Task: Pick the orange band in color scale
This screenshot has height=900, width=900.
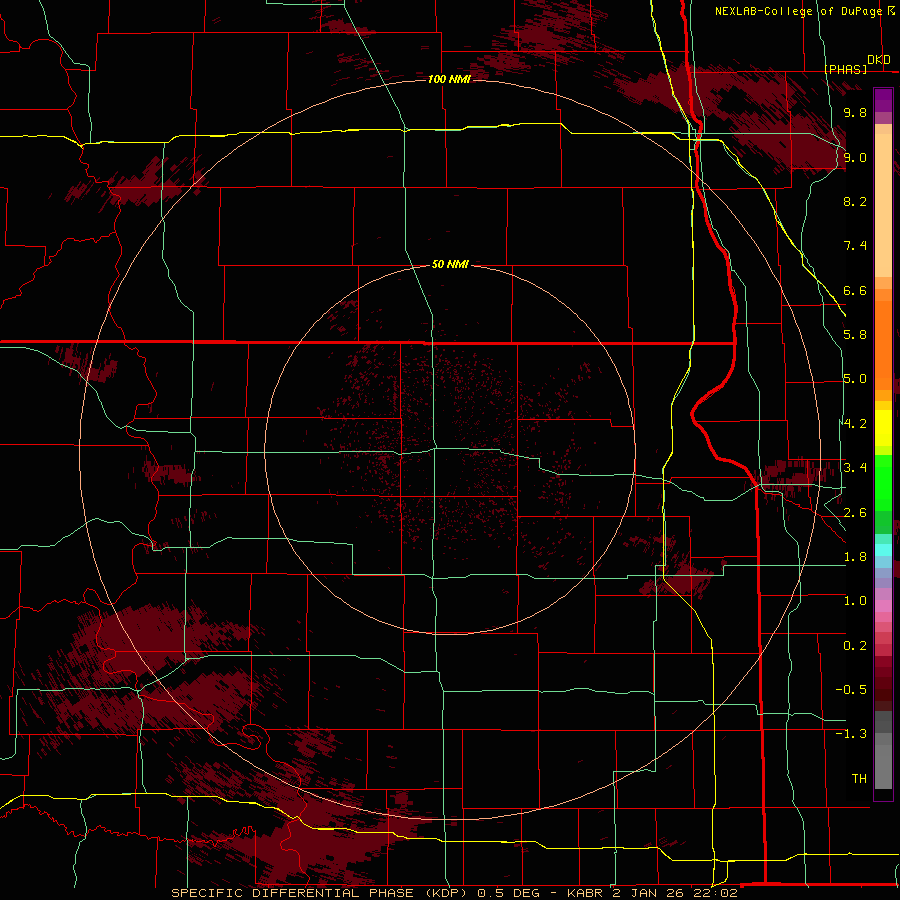Action: click(x=883, y=346)
